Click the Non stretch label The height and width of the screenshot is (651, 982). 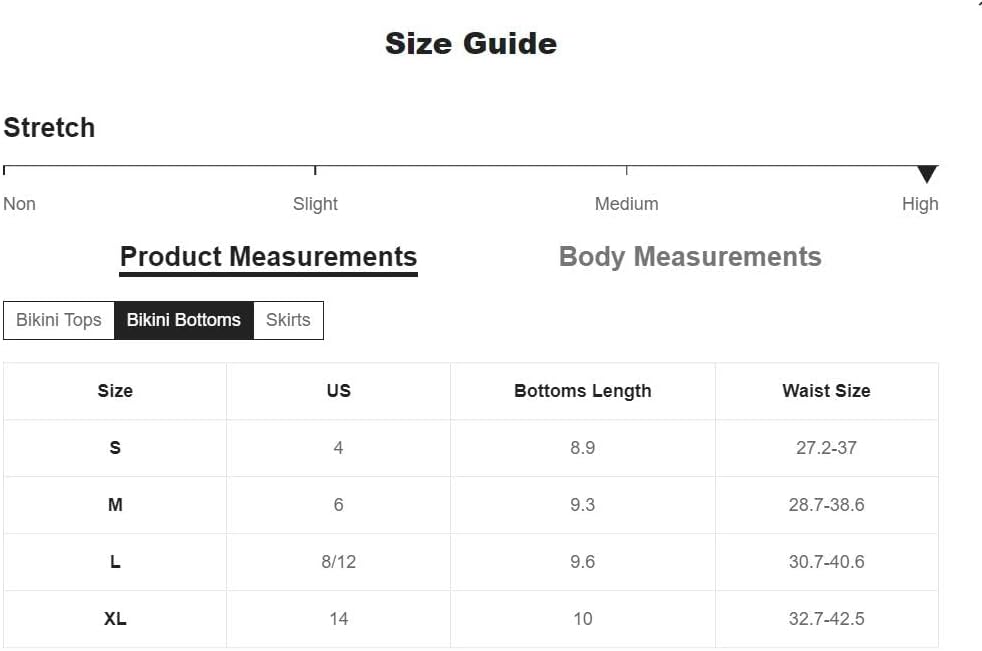pyautogui.click(x=19, y=204)
